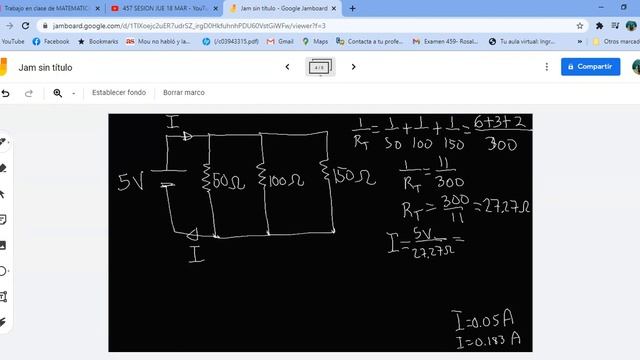Switch to the 457 SESION JUE 18 MAR YouTube tab
Screen dimensions: 640x360
coord(165,8)
